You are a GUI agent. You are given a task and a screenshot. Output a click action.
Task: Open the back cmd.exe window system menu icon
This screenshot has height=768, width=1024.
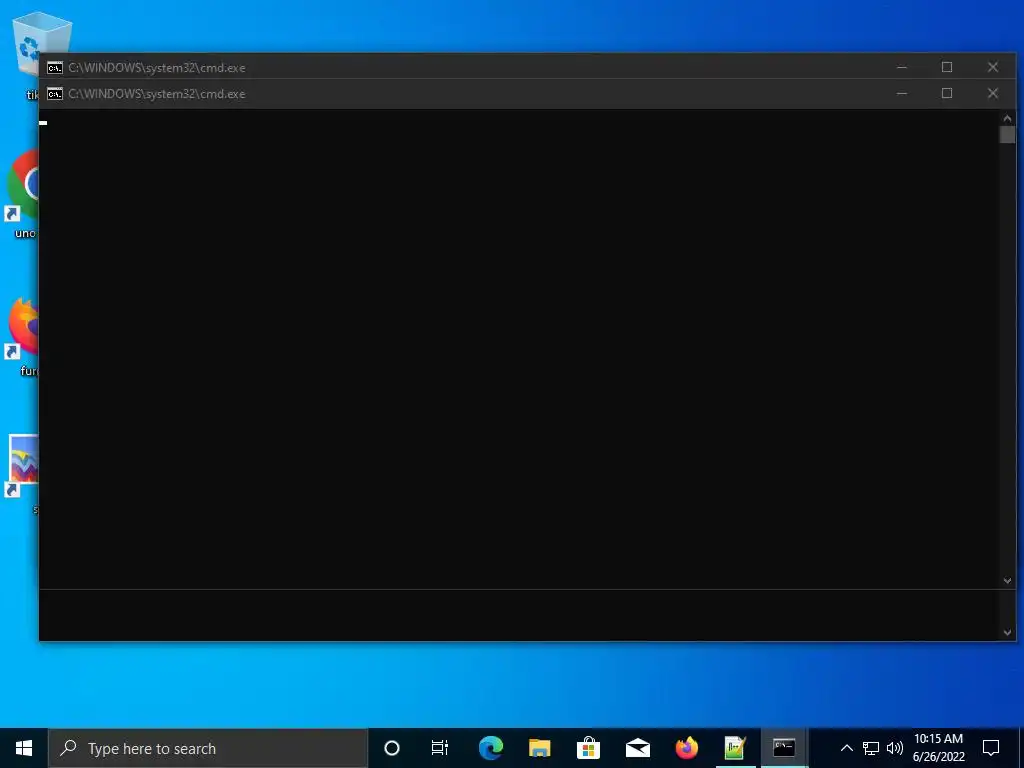pyautogui.click(x=55, y=68)
